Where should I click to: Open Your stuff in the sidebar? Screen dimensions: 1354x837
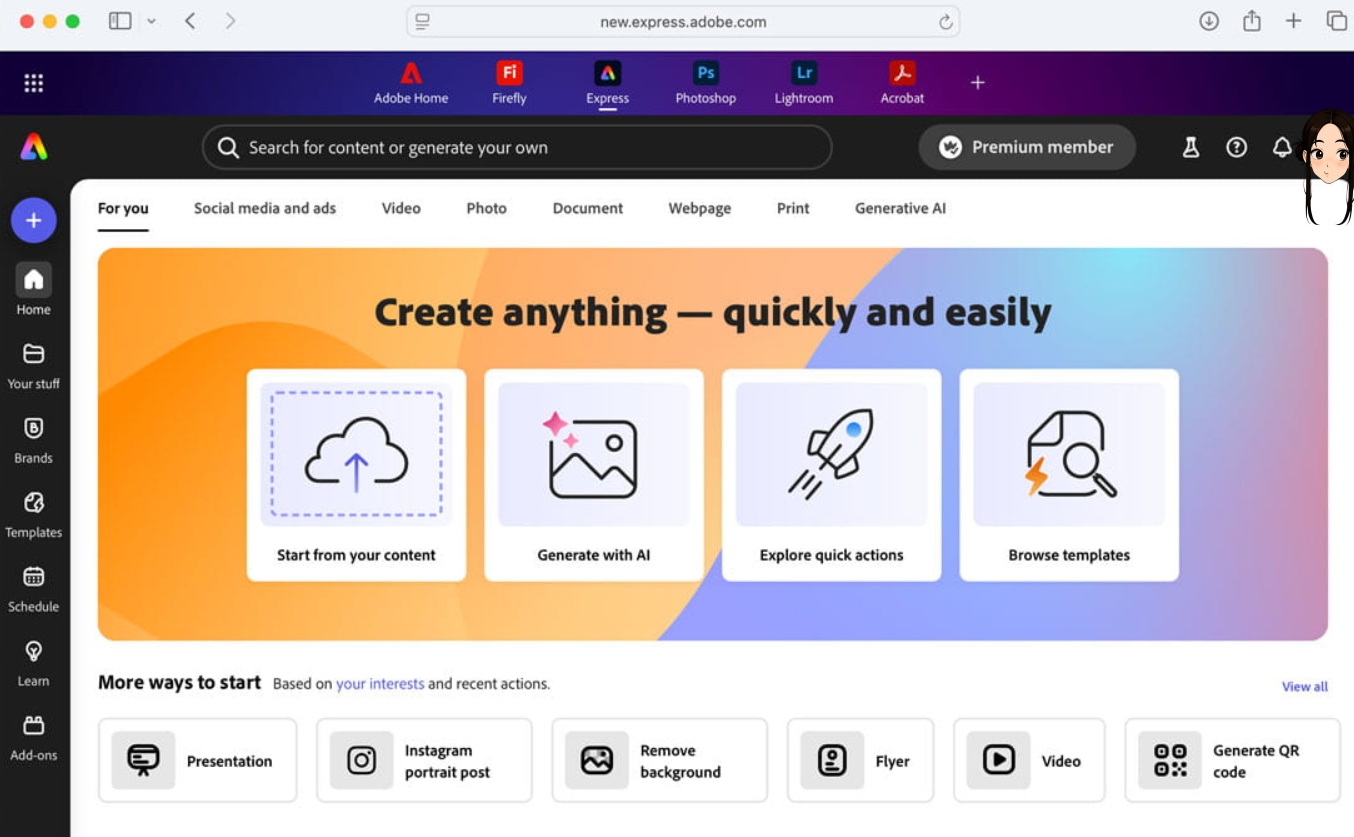click(33, 365)
